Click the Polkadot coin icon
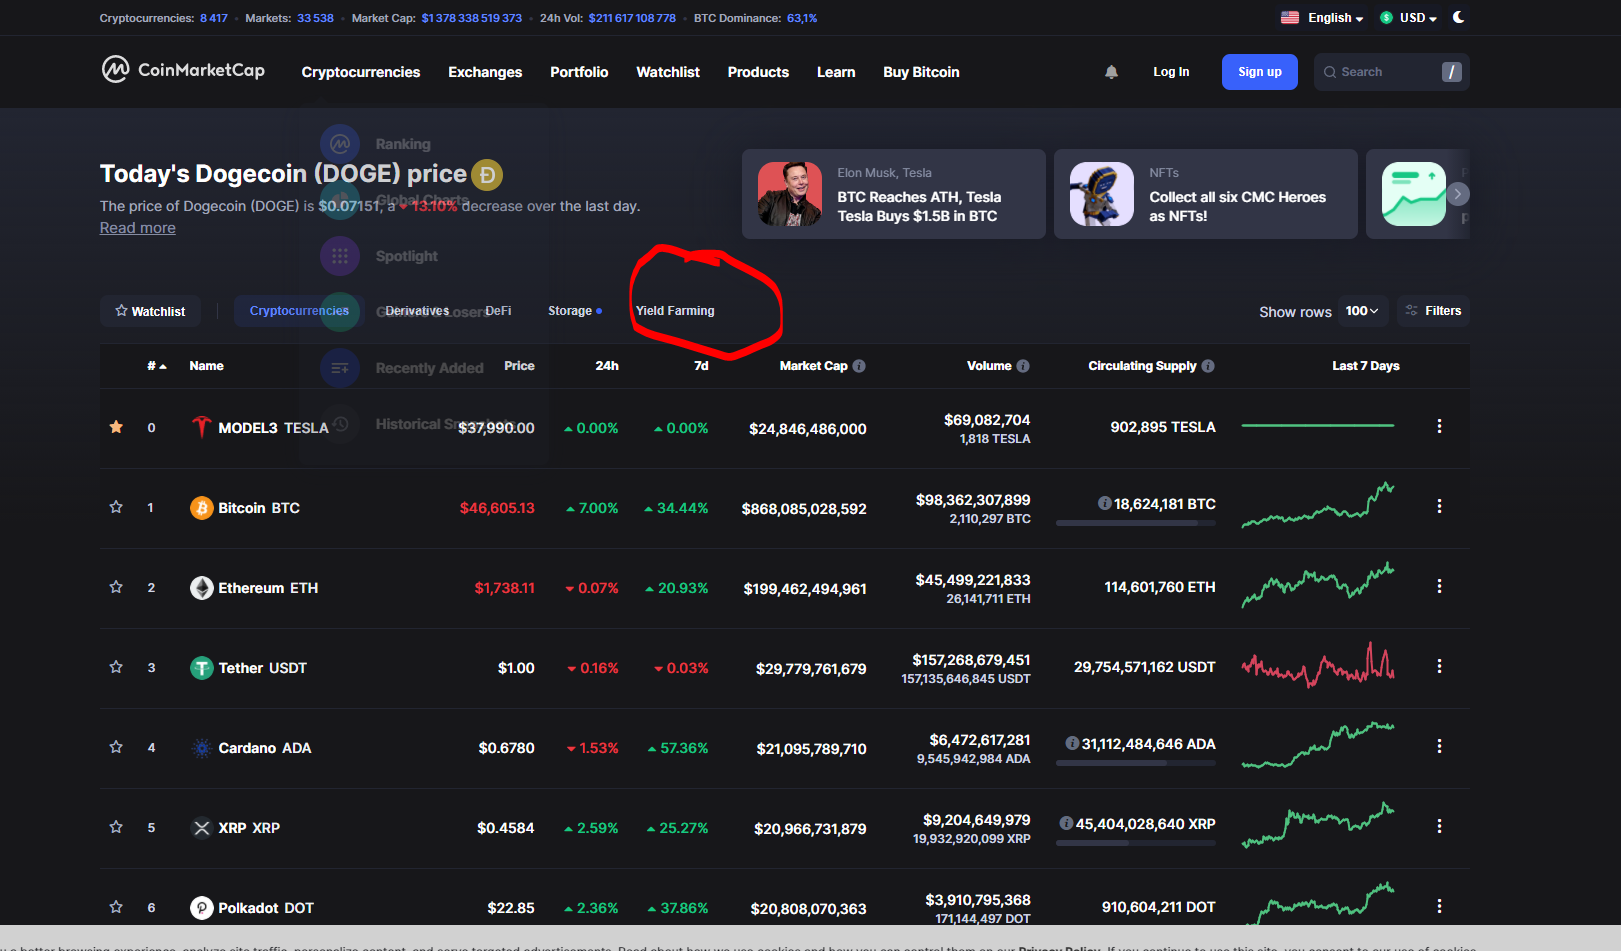1621x951 pixels. click(202, 908)
